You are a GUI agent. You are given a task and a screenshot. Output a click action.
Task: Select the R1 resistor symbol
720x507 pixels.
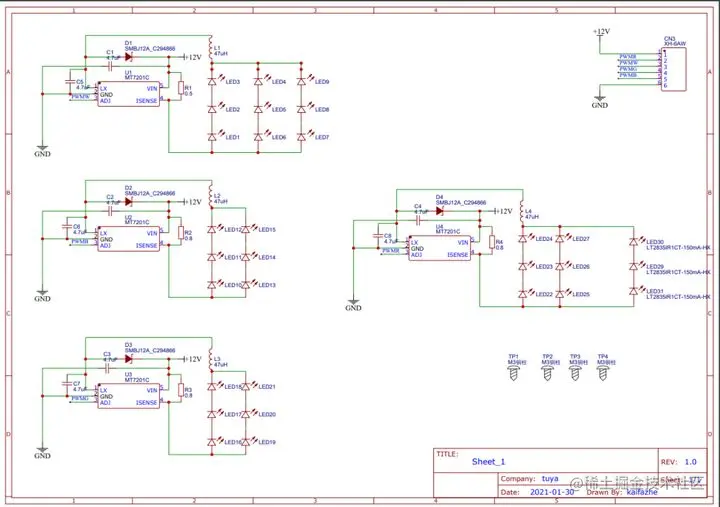click(x=181, y=88)
